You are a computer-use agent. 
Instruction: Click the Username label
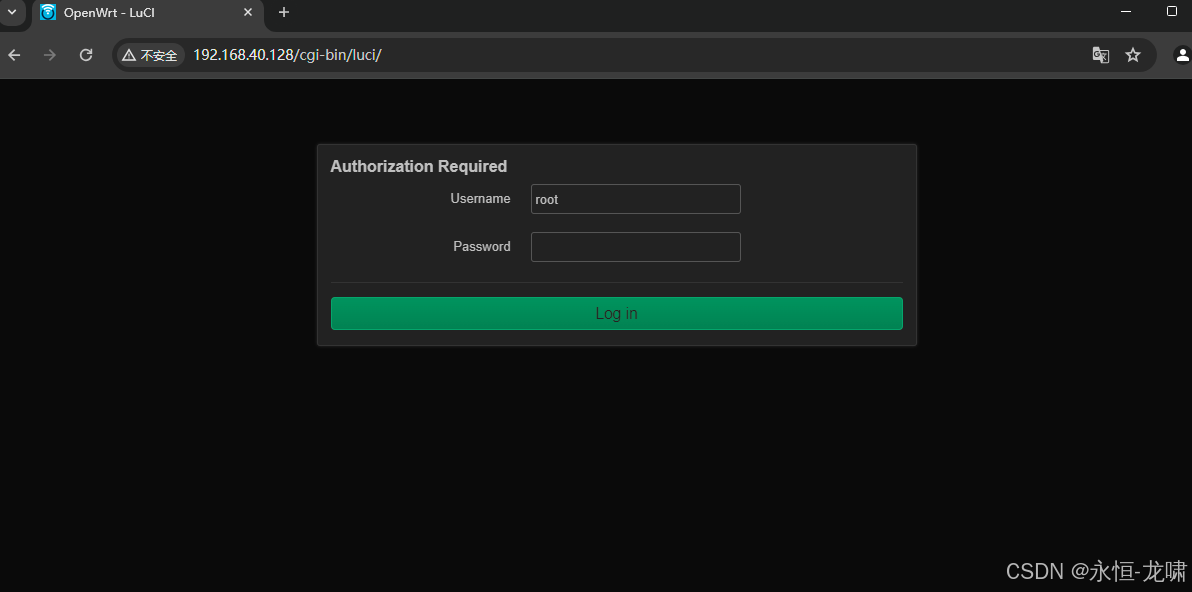[480, 198]
